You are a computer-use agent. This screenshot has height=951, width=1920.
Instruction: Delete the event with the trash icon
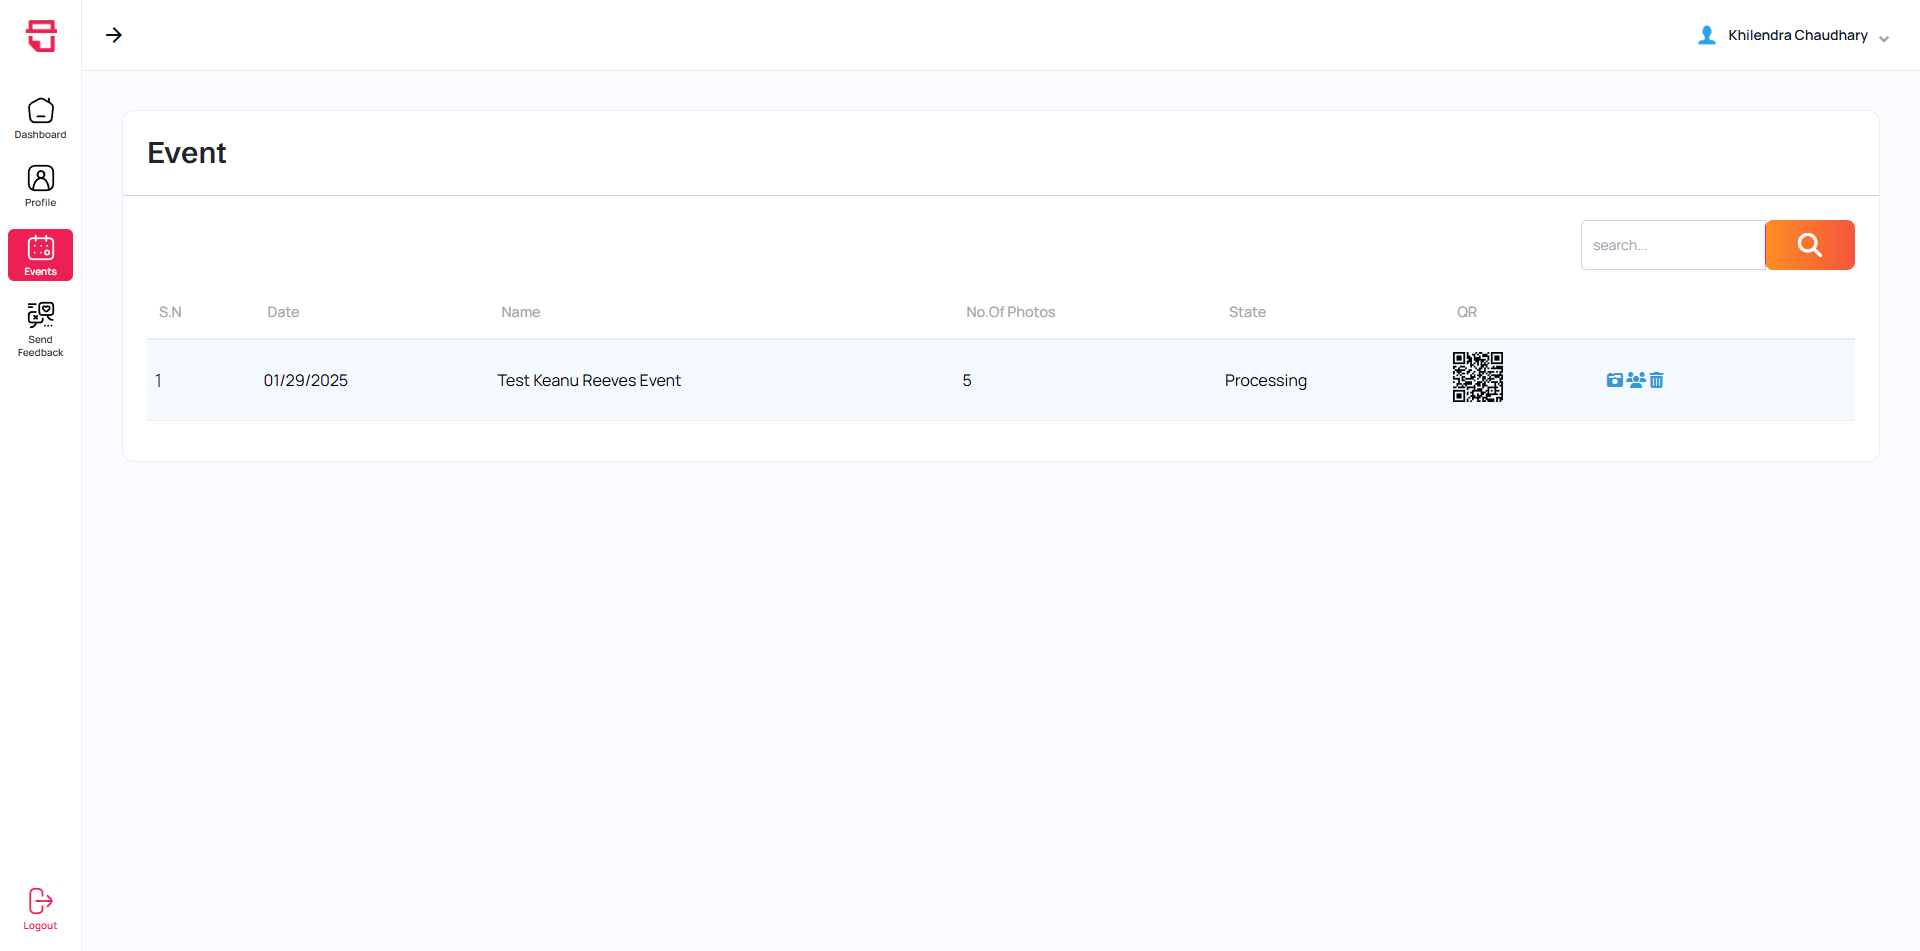click(x=1657, y=380)
